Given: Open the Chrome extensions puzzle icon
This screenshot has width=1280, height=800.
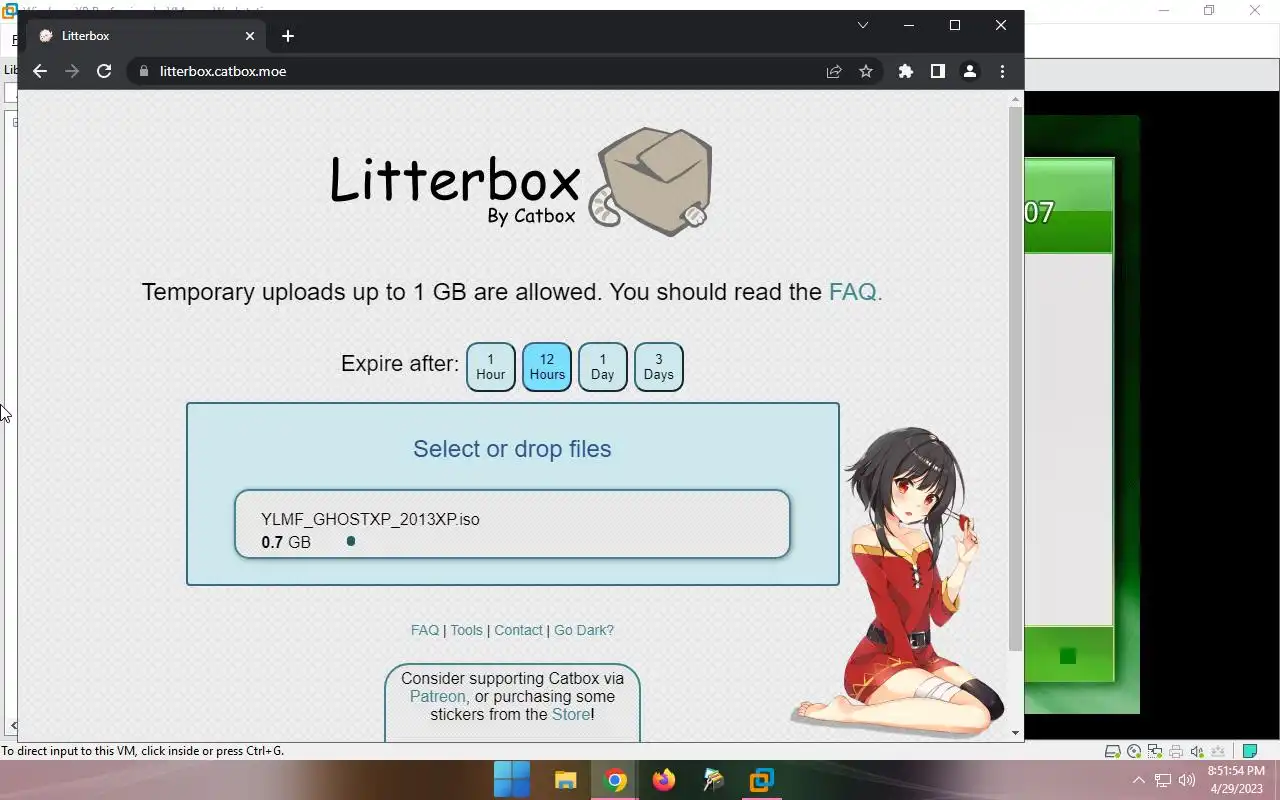Looking at the screenshot, I should pyautogui.click(x=906, y=71).
